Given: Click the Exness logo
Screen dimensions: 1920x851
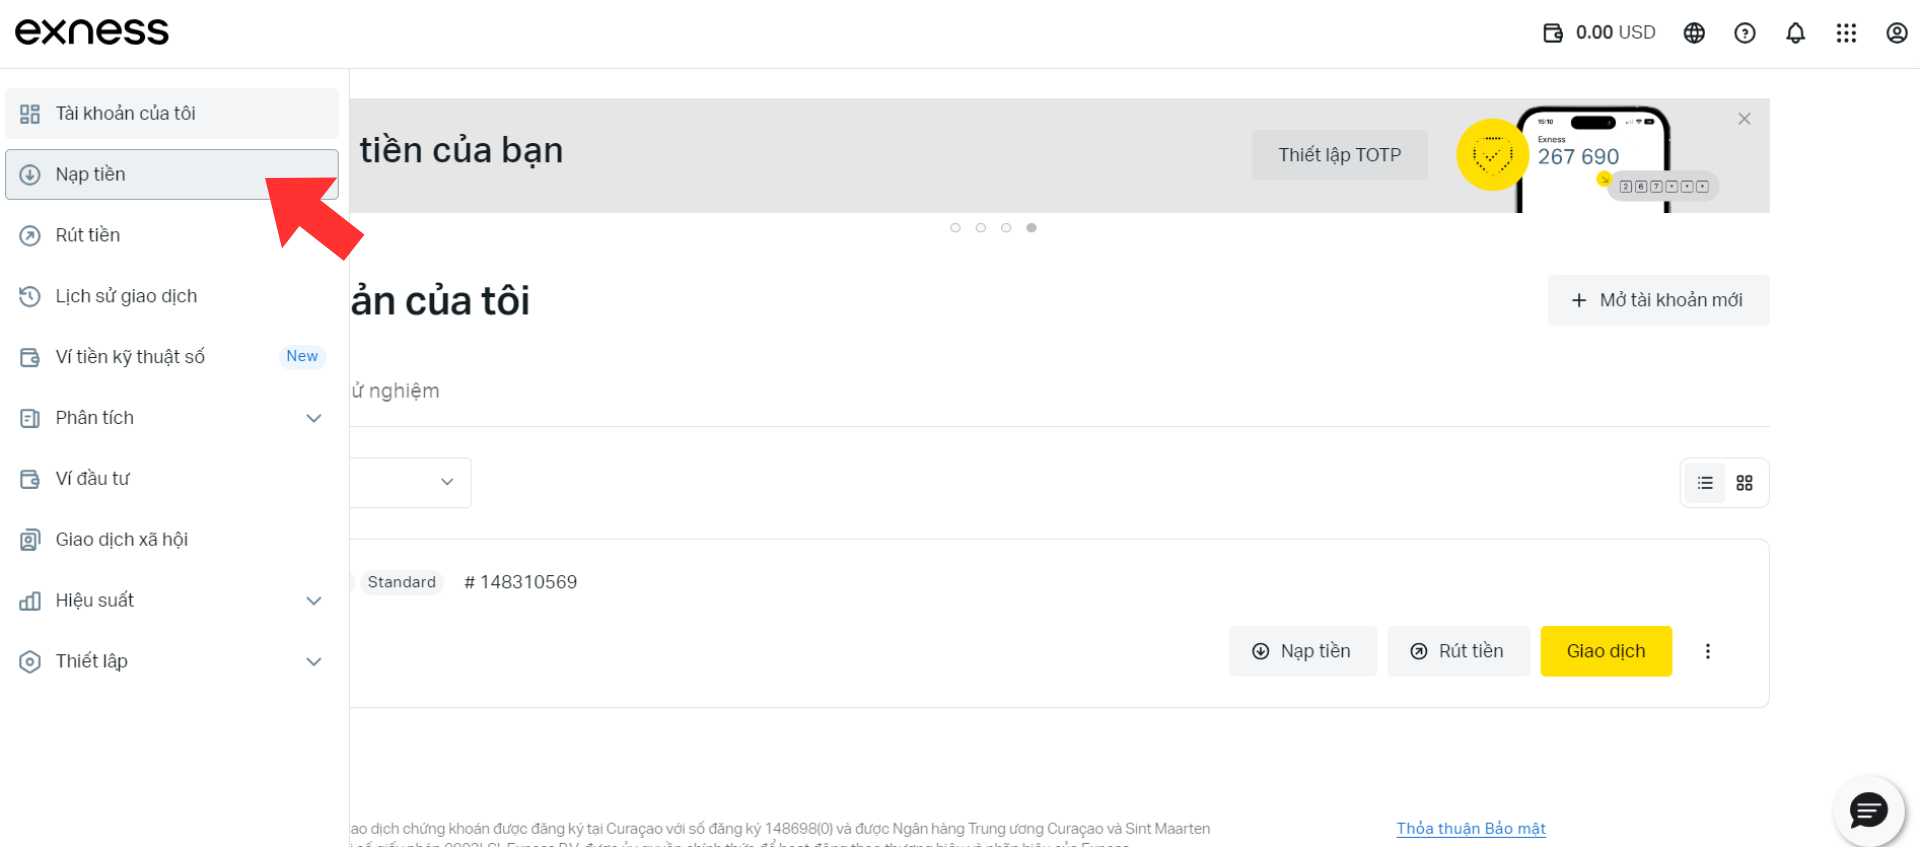Looking at the screenshot, I should click(x=92, y=32).
